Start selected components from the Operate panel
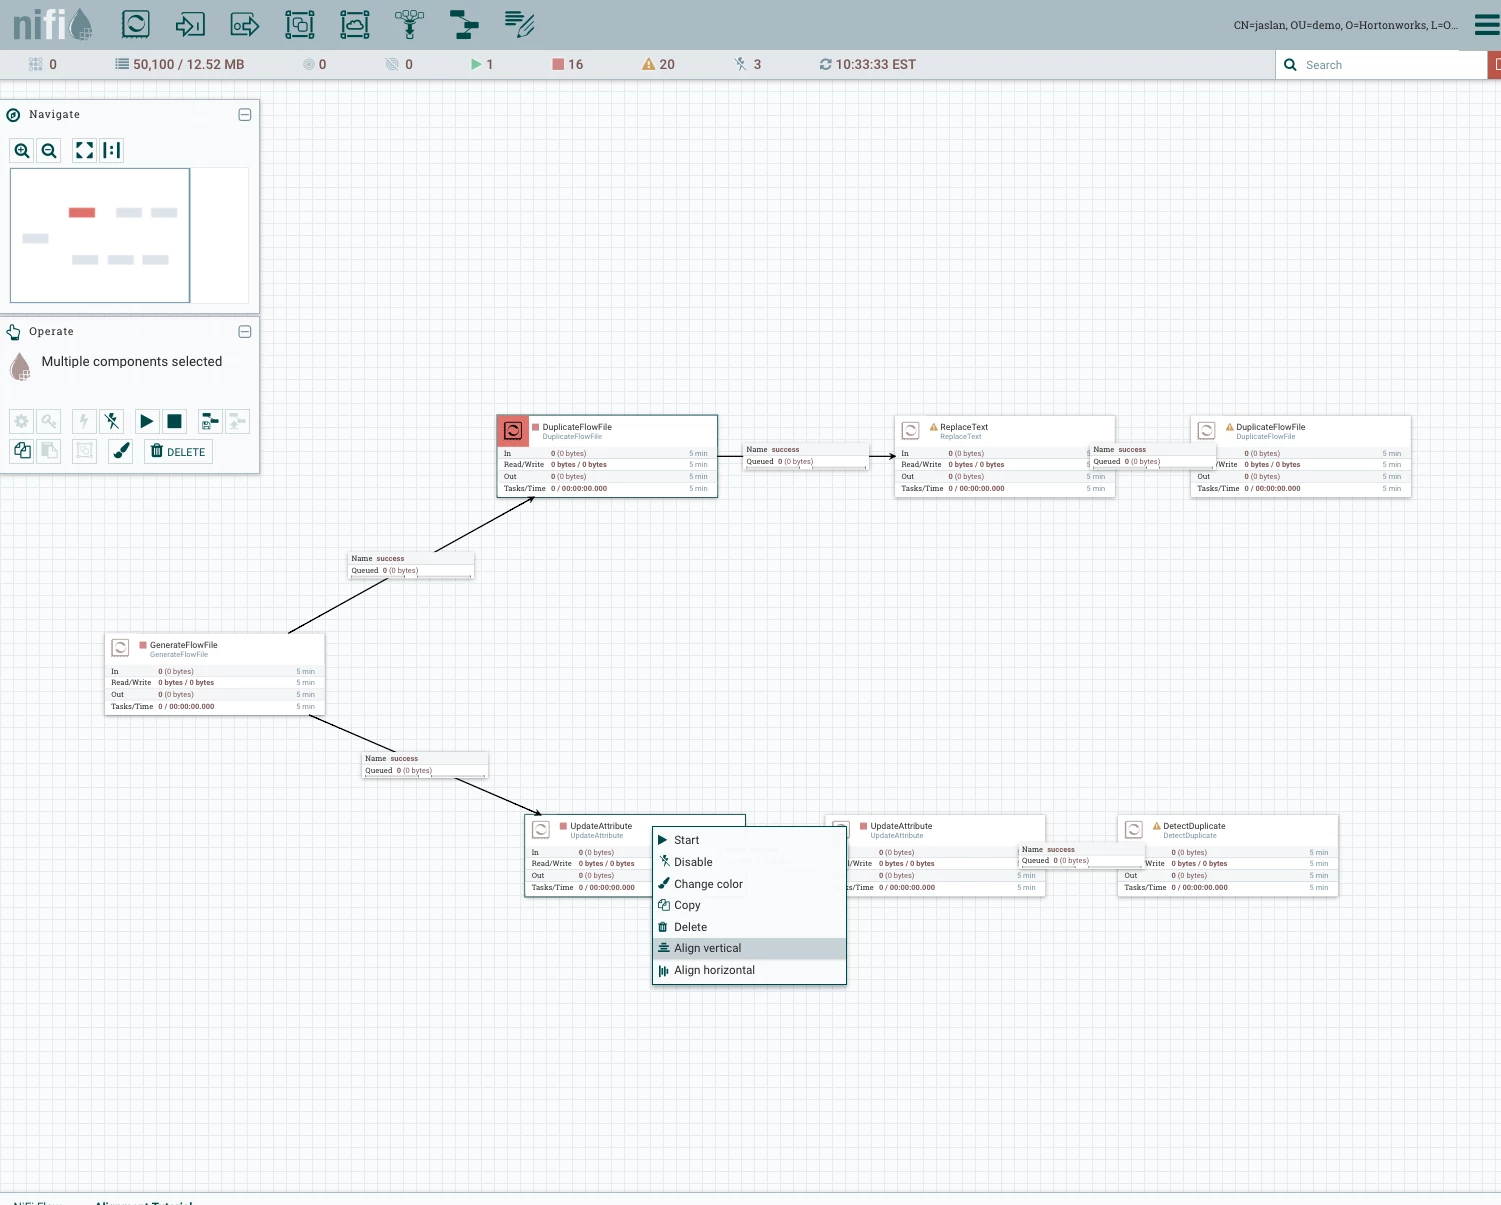Screen dimensions: 1501x1205 click(x=147, y=422)
